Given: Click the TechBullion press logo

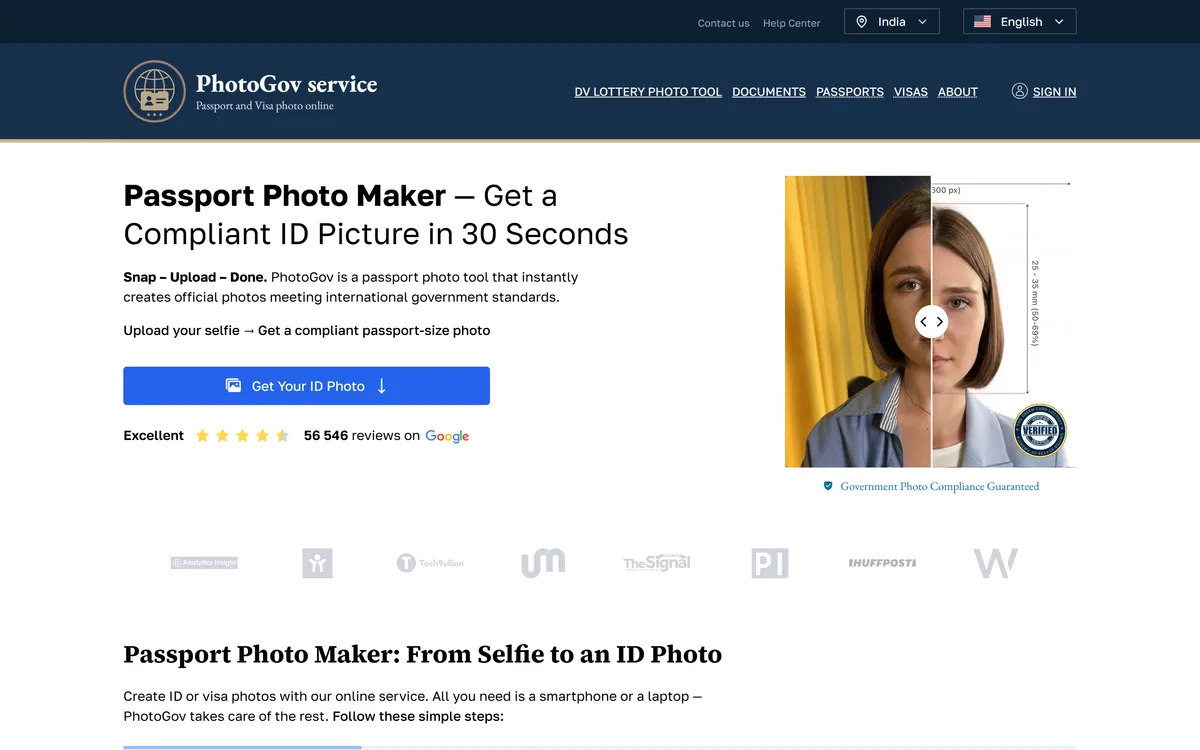Looking at the screenshot, I should [430, 563].
